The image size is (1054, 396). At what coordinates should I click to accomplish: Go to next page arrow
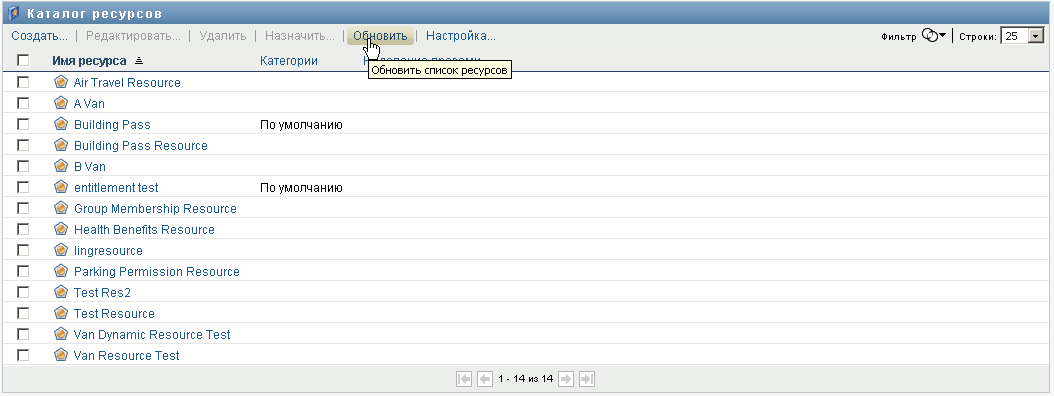pos(566,379)
